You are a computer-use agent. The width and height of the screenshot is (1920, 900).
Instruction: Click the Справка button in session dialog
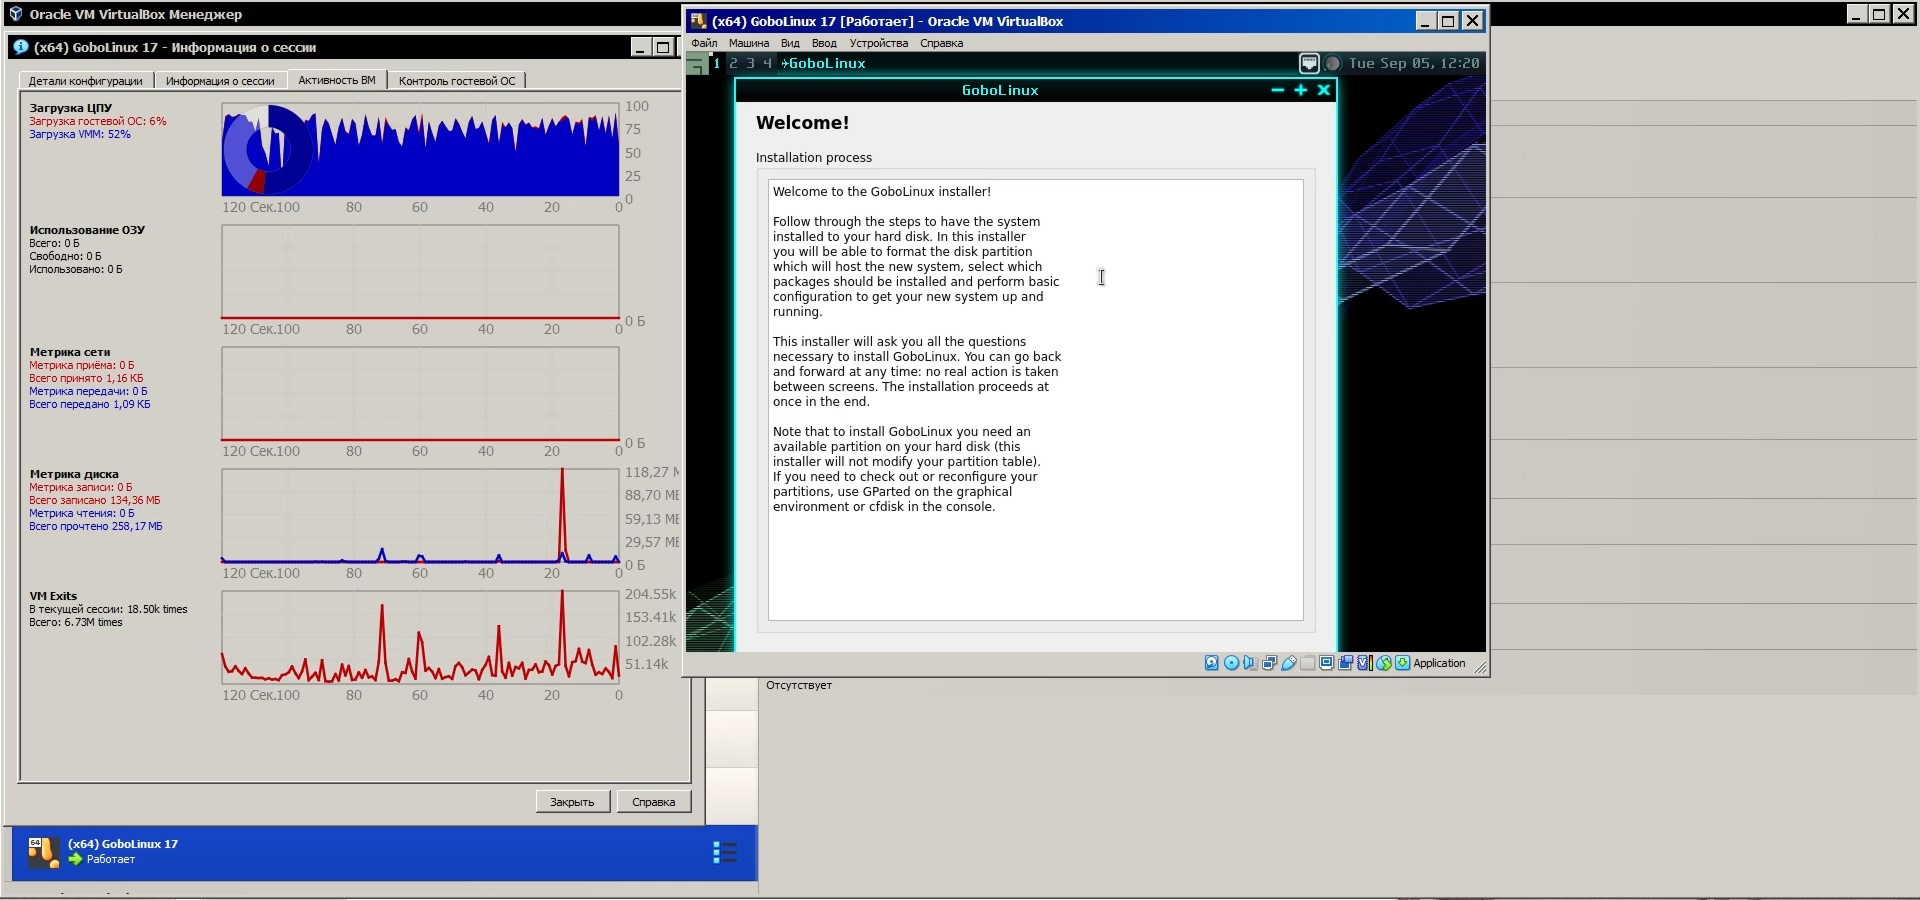[x=653, y=802]
